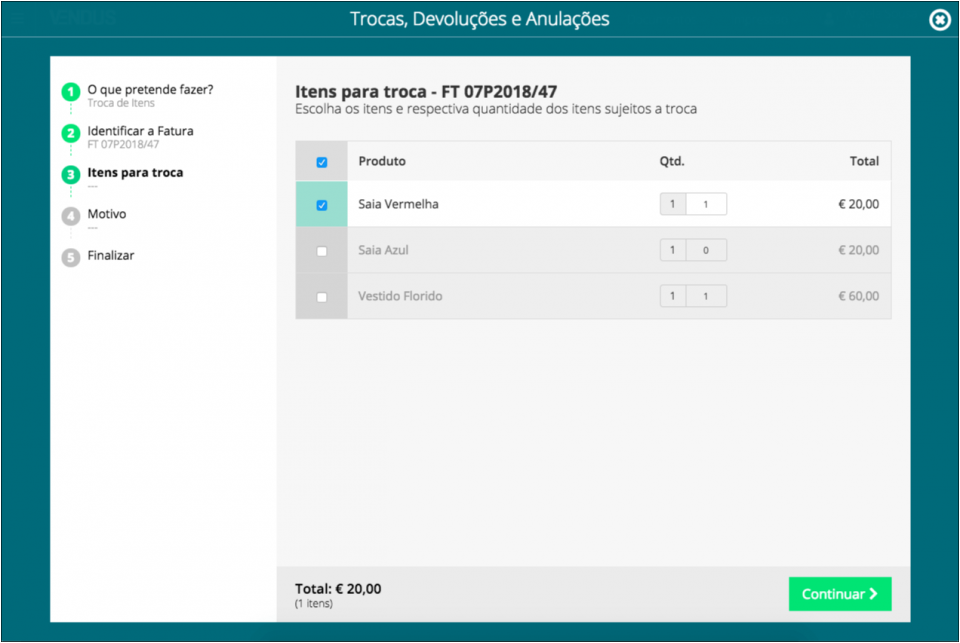960x643 pixels.
Task: Click step 1 circle icon
Action: click(70, 92)
